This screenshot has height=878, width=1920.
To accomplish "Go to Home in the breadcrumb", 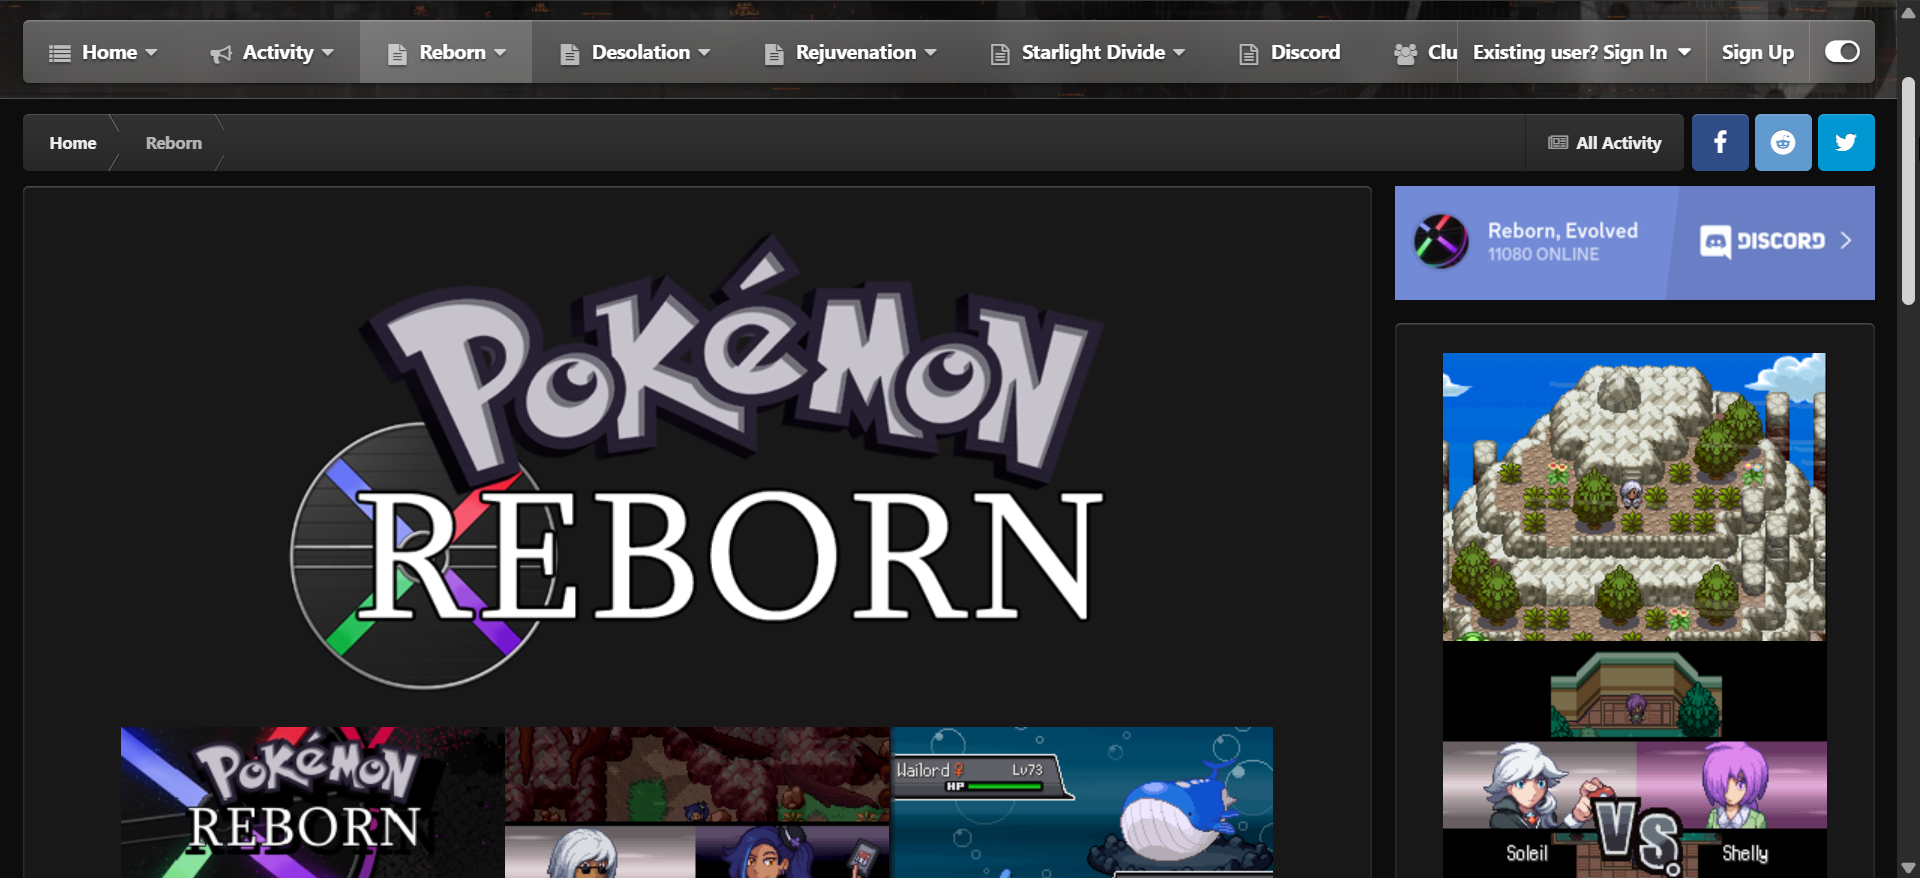I will (x=73, y=143).
